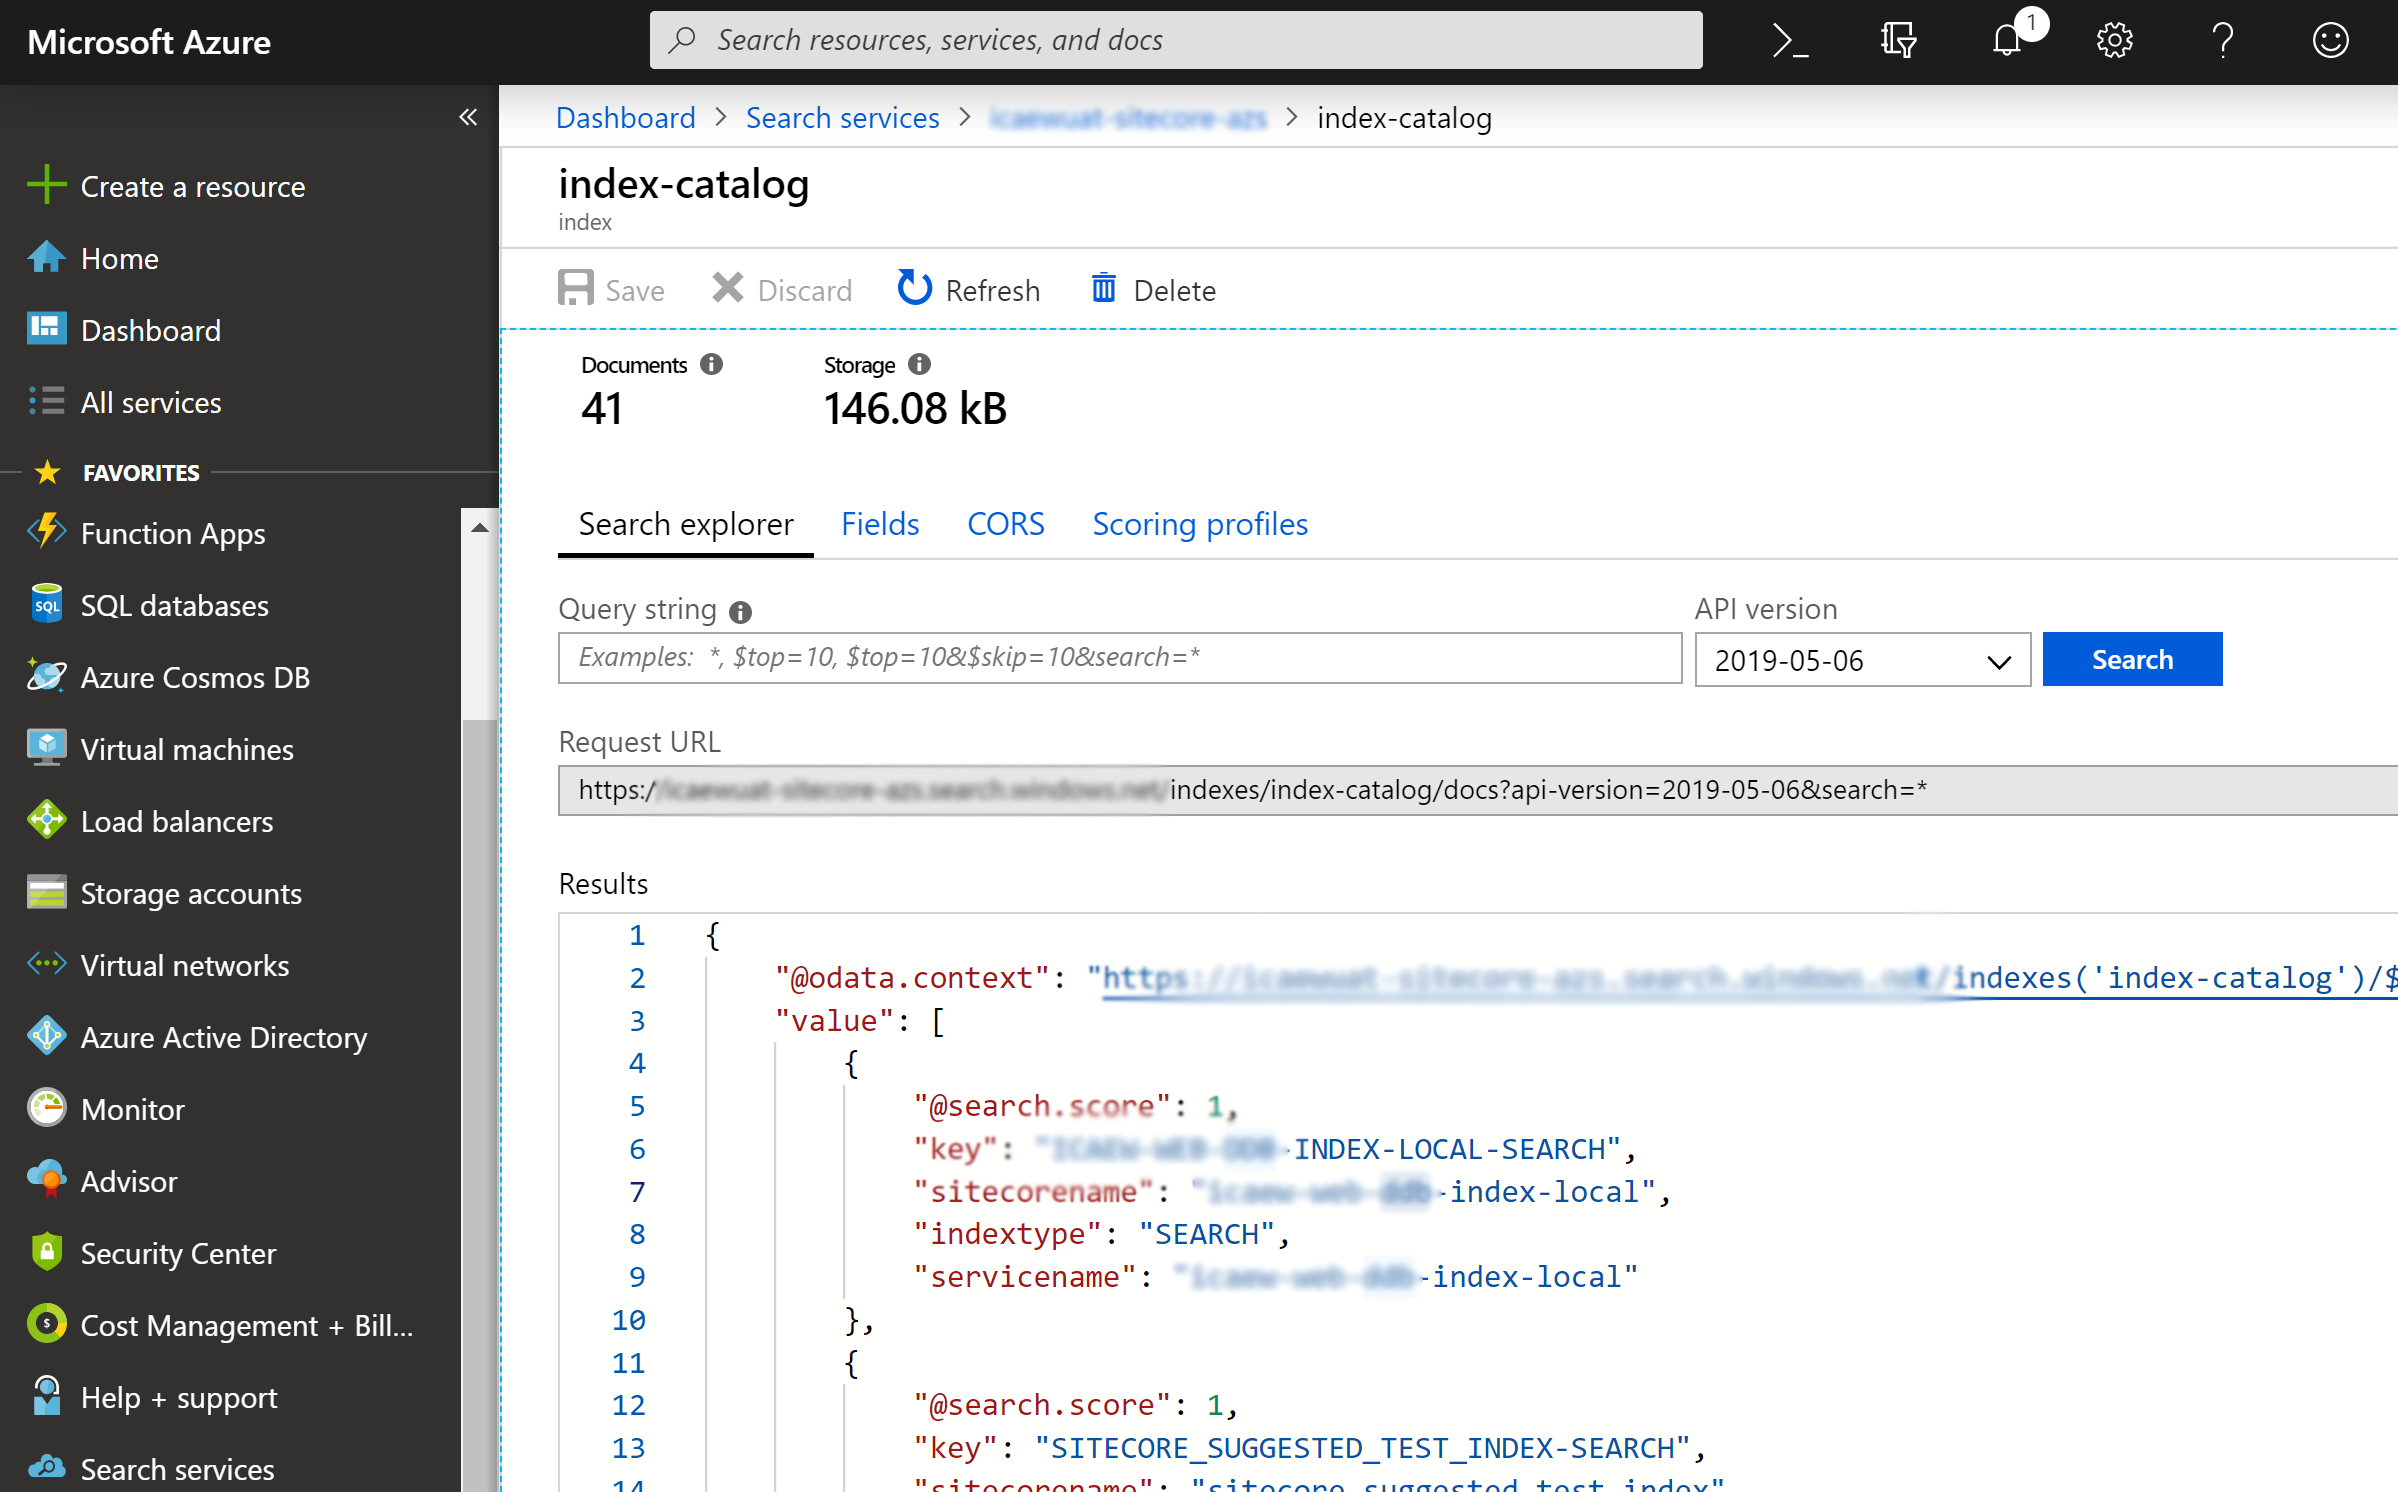The width and height of the screenshot is (2398, 1492).
Task: Switch to the Fields tab
Action: tap(880, 524)
